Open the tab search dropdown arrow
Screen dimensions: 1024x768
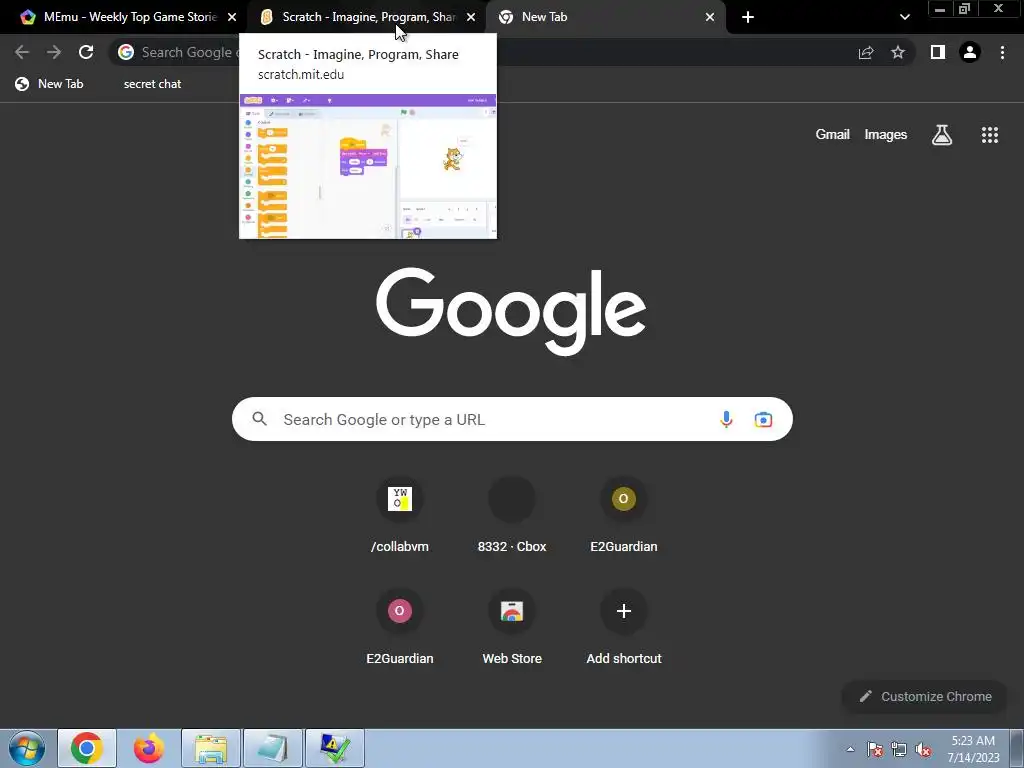point(904,17)
